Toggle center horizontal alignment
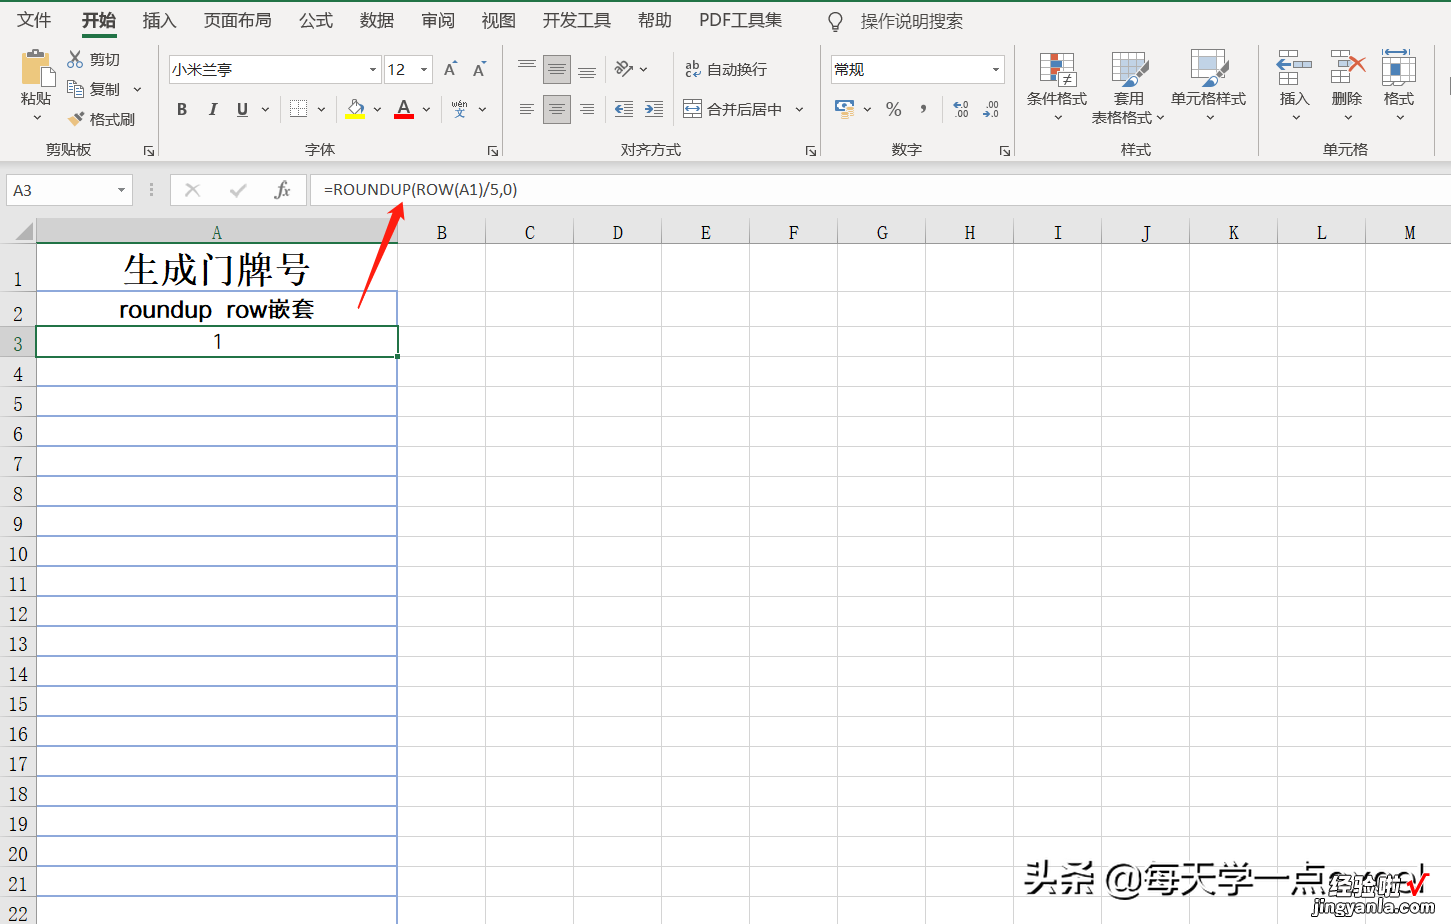The height and width of the screenshot is (924, 1451). 557,109
